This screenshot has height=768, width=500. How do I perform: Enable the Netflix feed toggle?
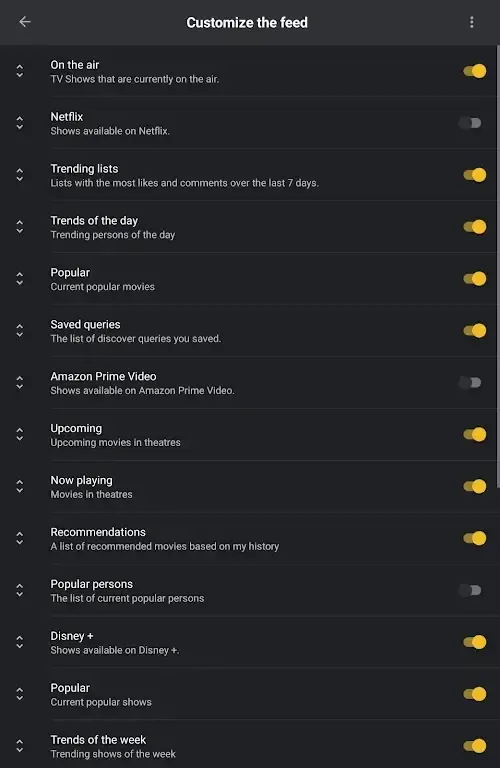pyautogui.click(x=471, y=123)
